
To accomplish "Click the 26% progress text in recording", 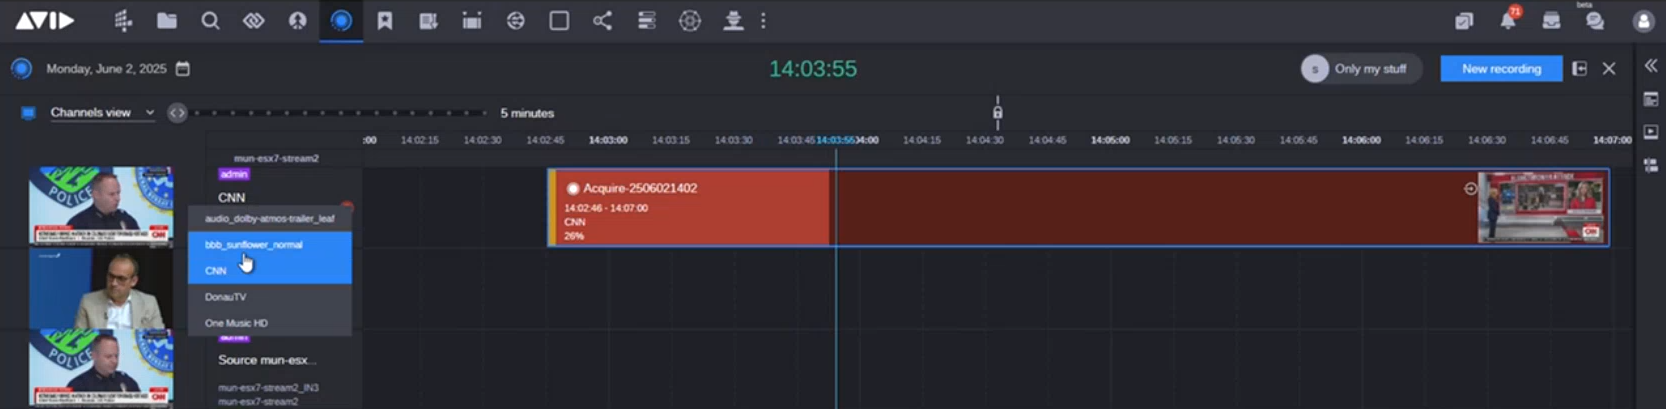I will 574,236.
